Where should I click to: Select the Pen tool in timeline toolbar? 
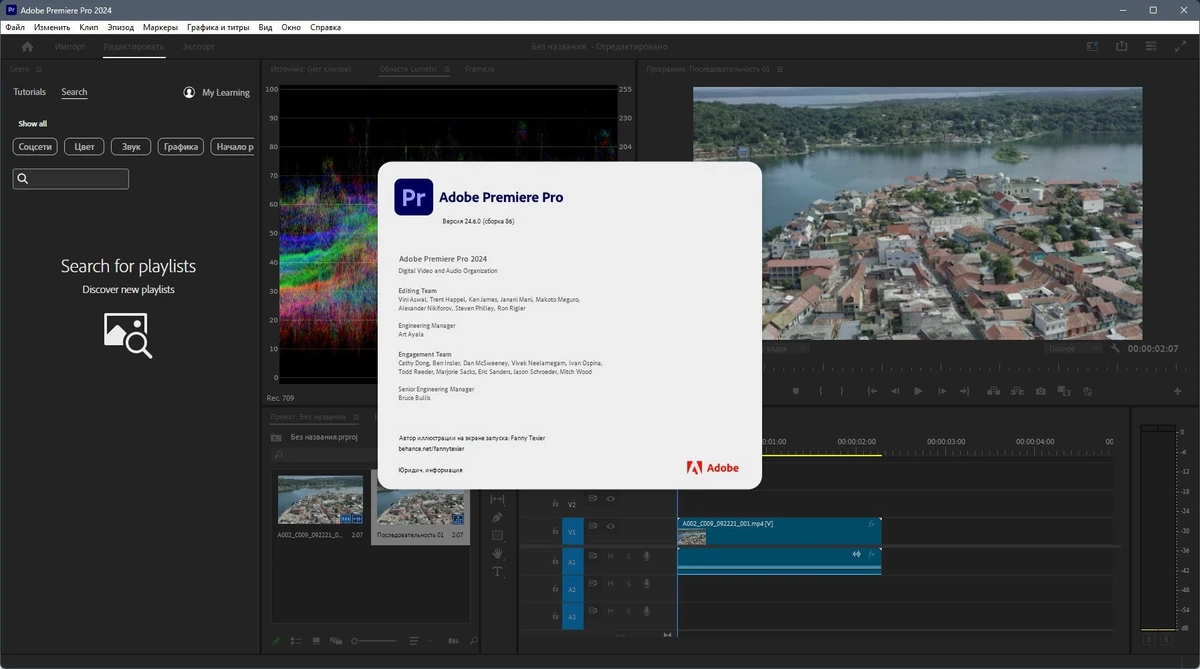[x=497, y=517]
